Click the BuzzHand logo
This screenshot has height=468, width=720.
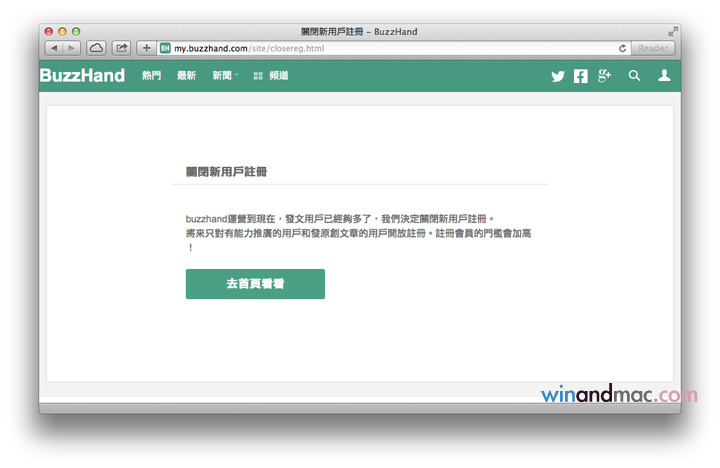(82, 76)
